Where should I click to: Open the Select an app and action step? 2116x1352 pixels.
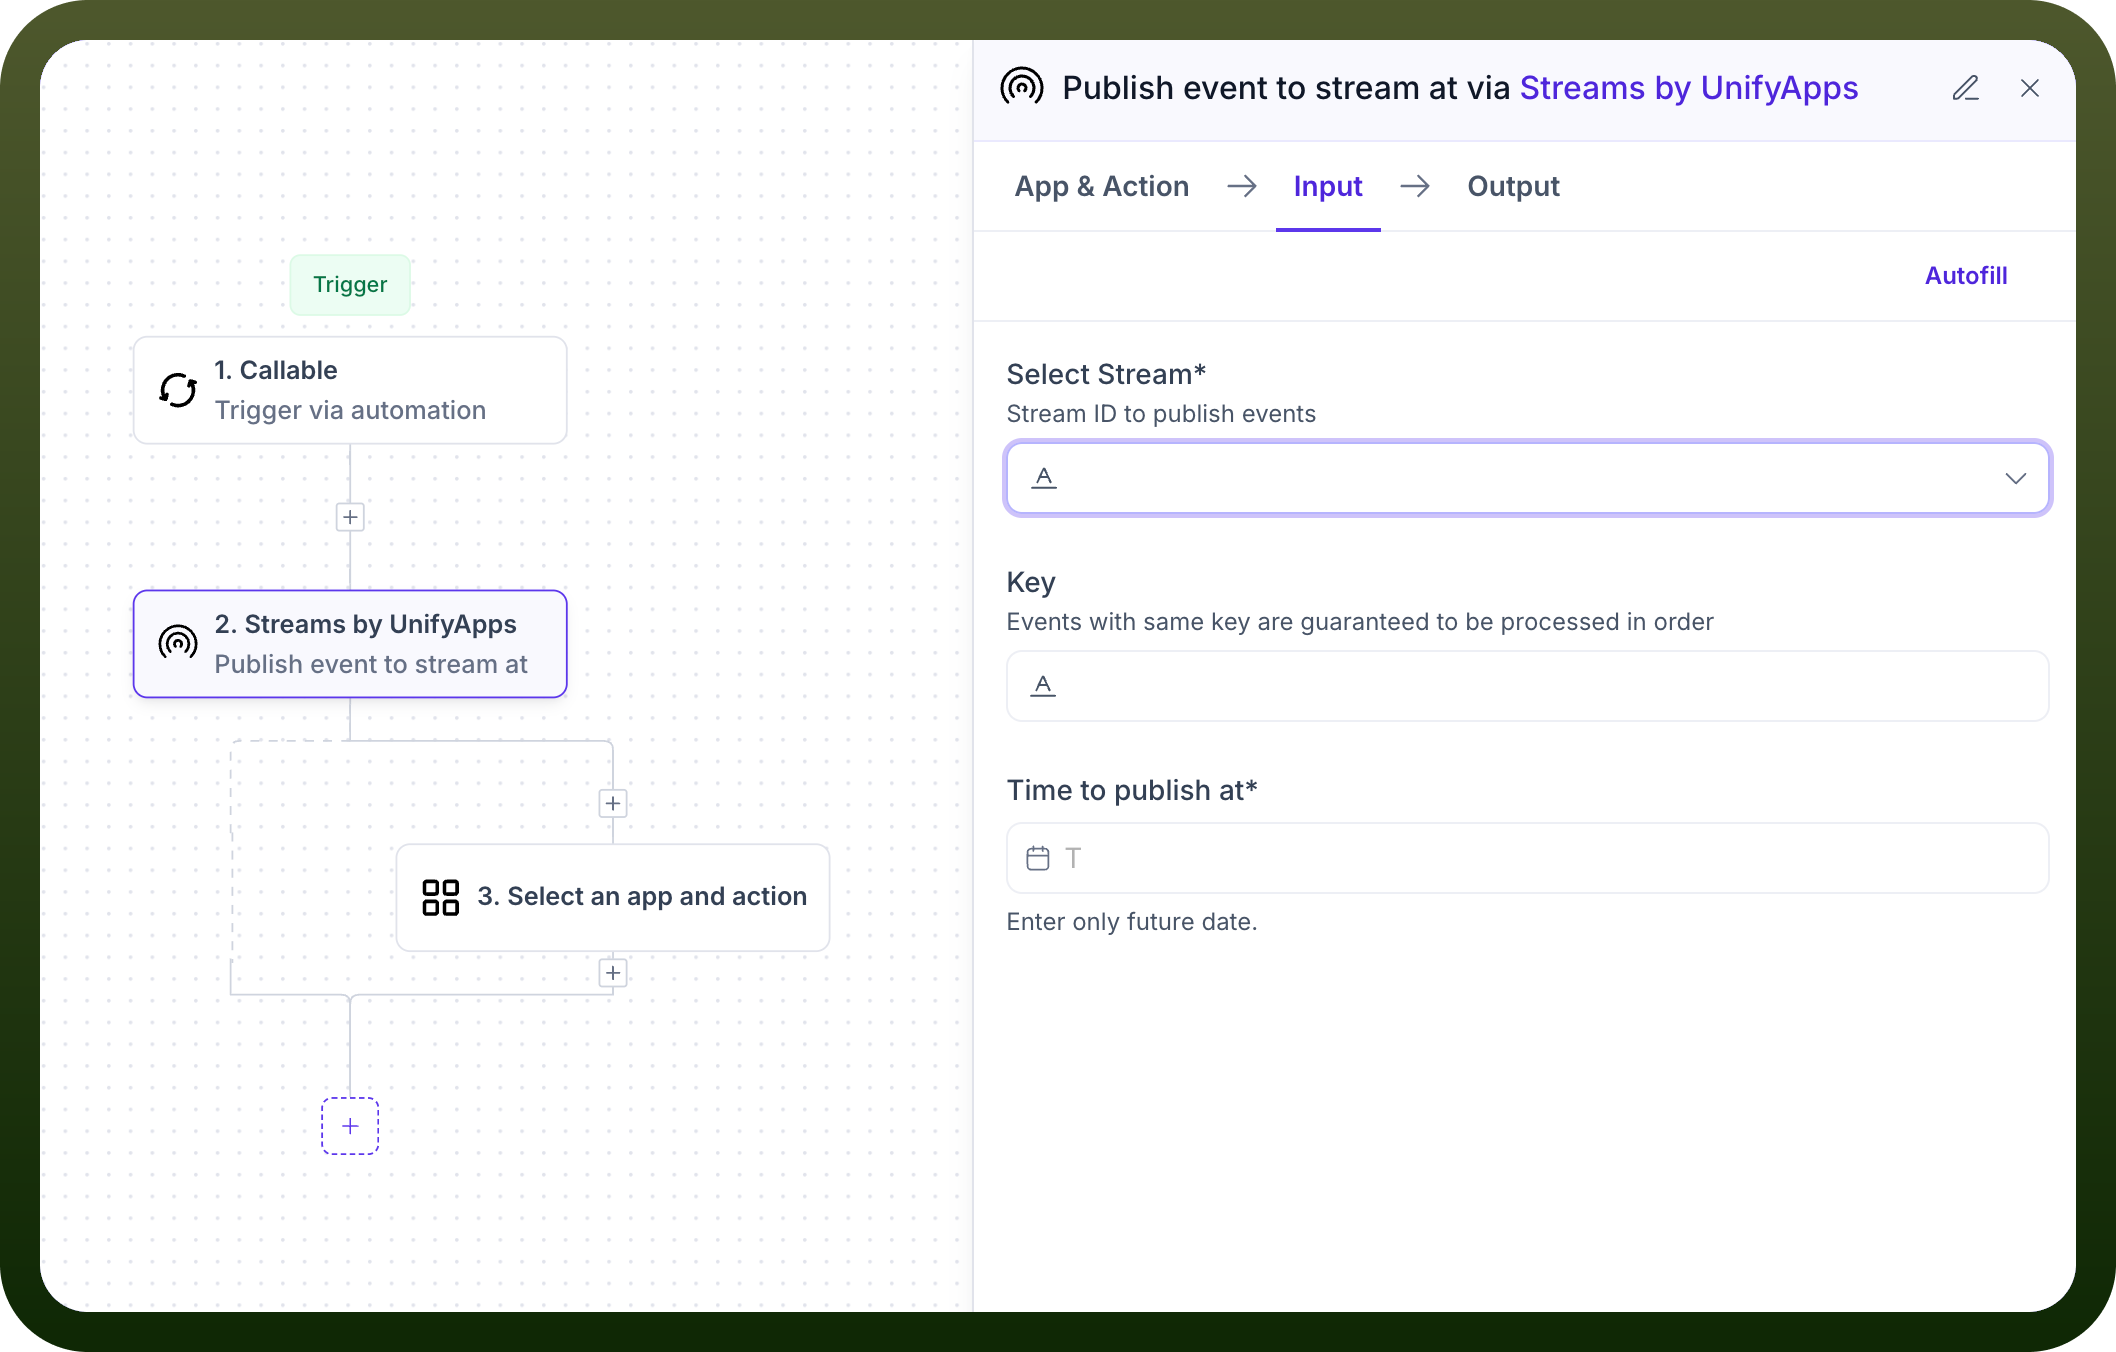pos(613,897)
